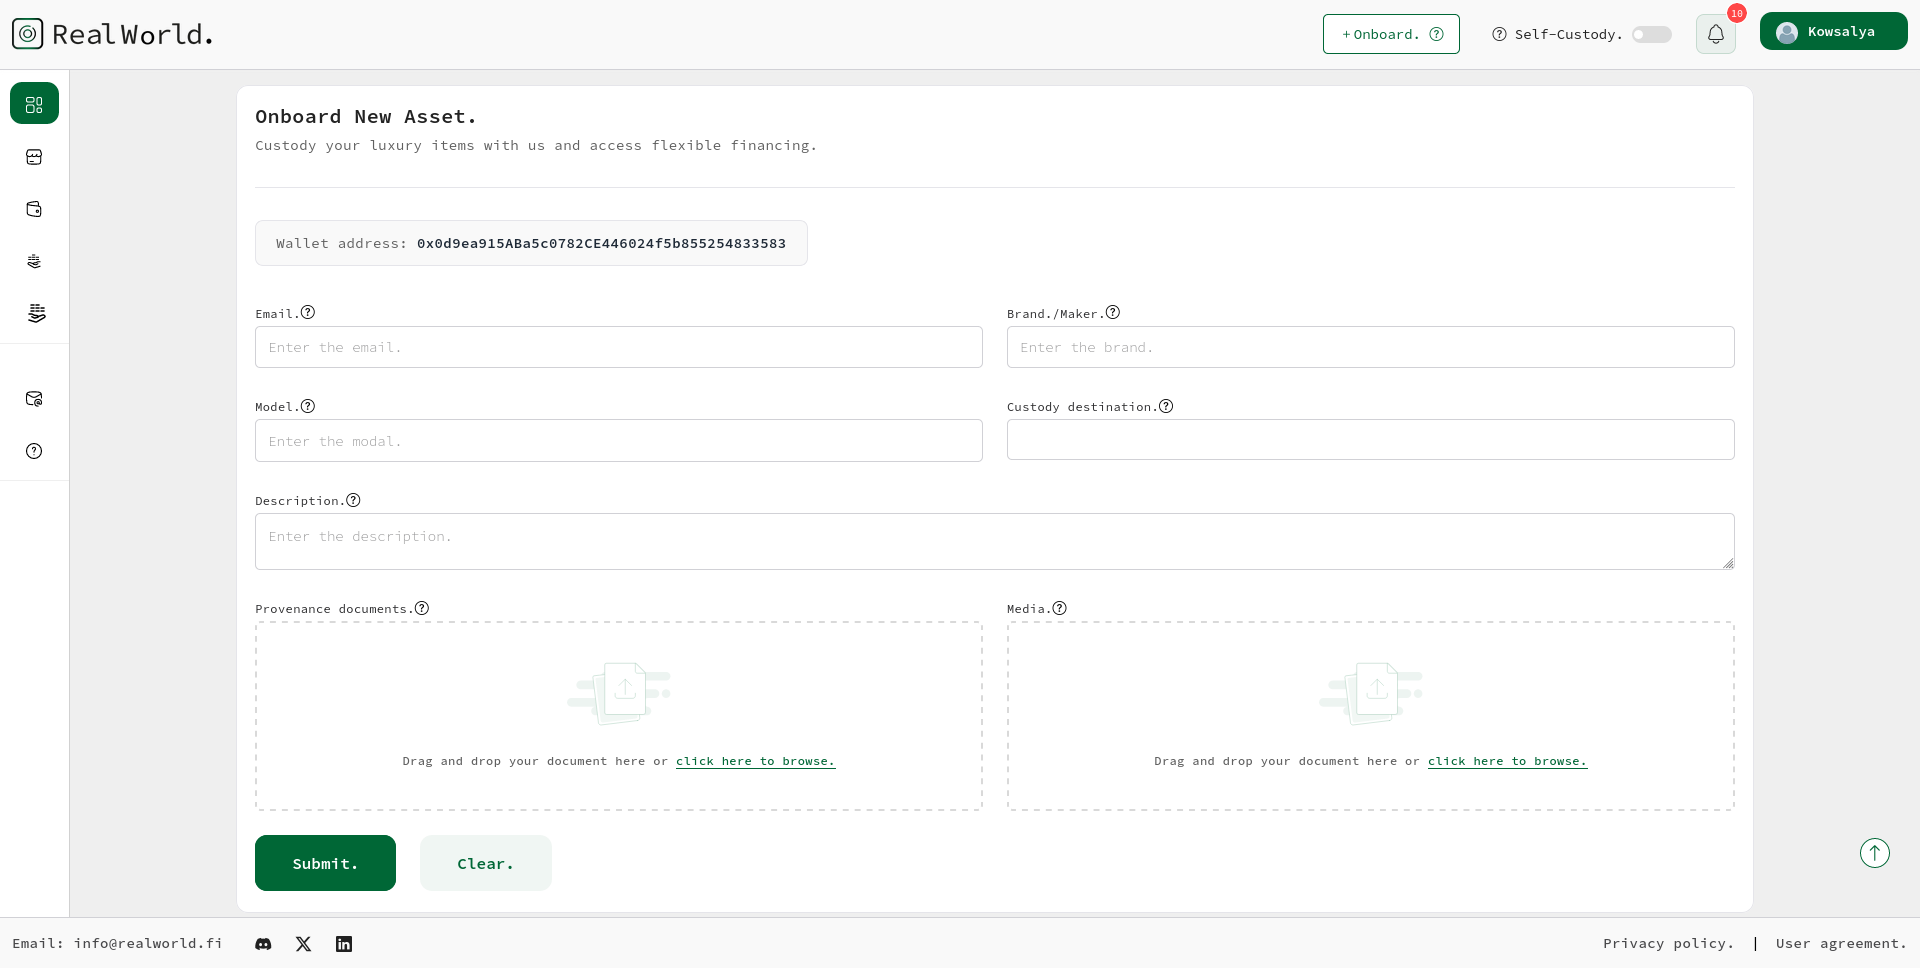Open the Kowsalya user profile menu
Viewport: 1920px width, 968px height.
coord(1833,32)
